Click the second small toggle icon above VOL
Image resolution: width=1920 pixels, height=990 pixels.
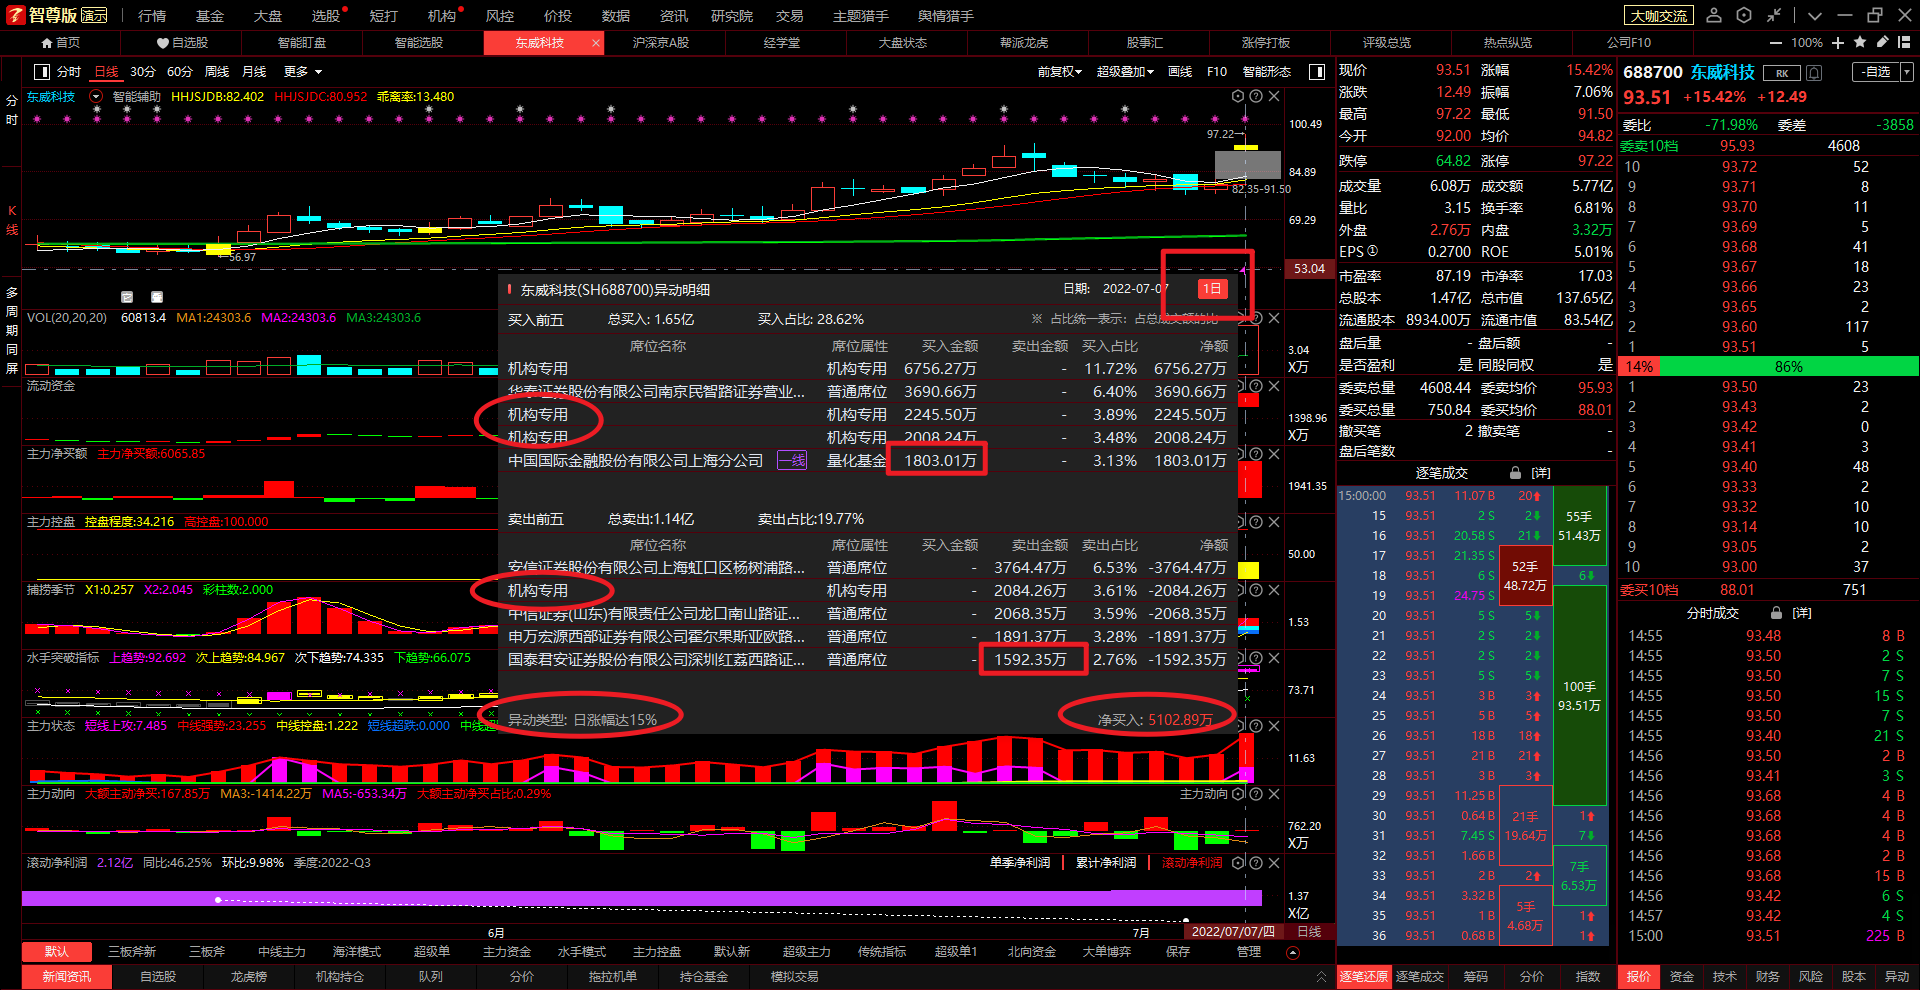[157, 297]
